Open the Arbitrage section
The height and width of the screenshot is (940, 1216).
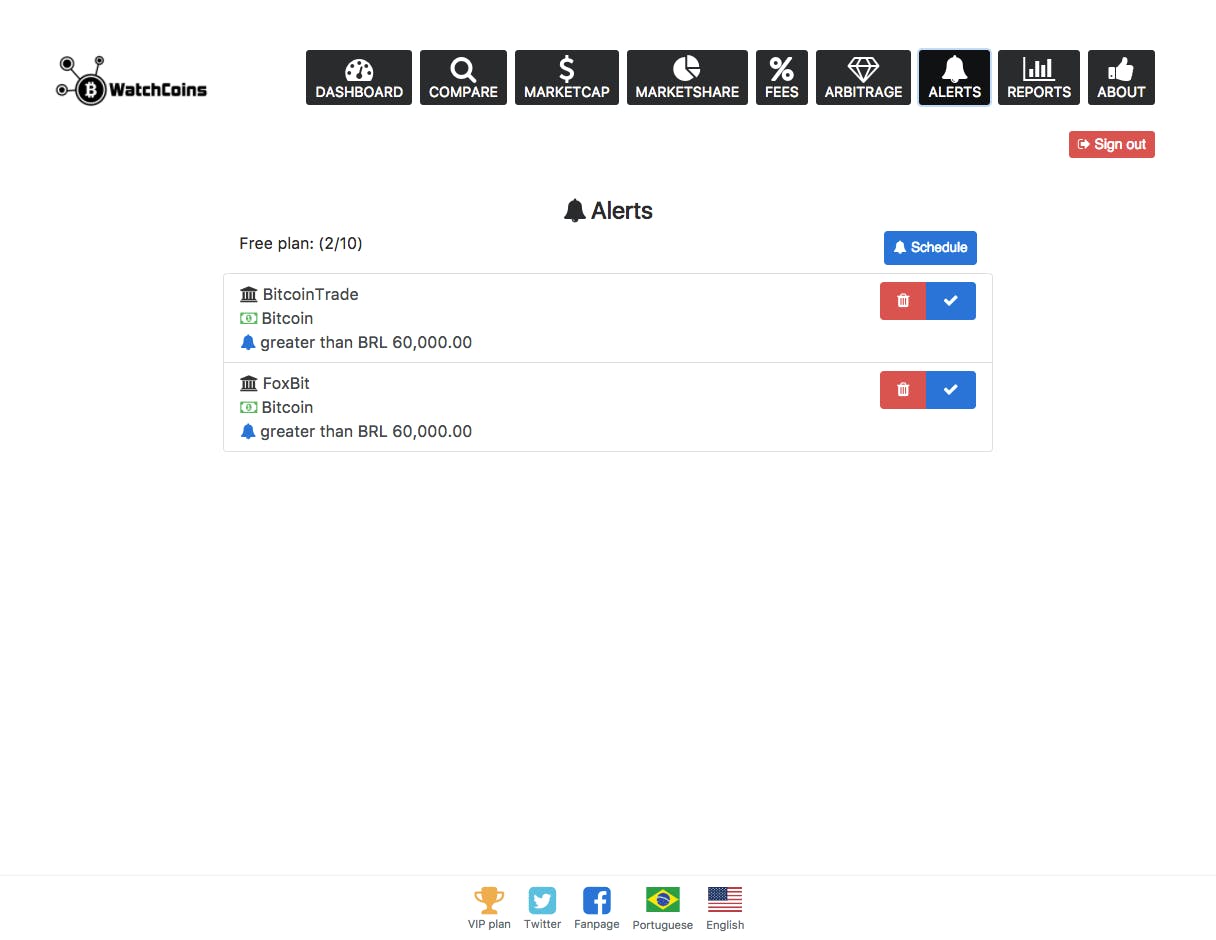coord(863,78)
